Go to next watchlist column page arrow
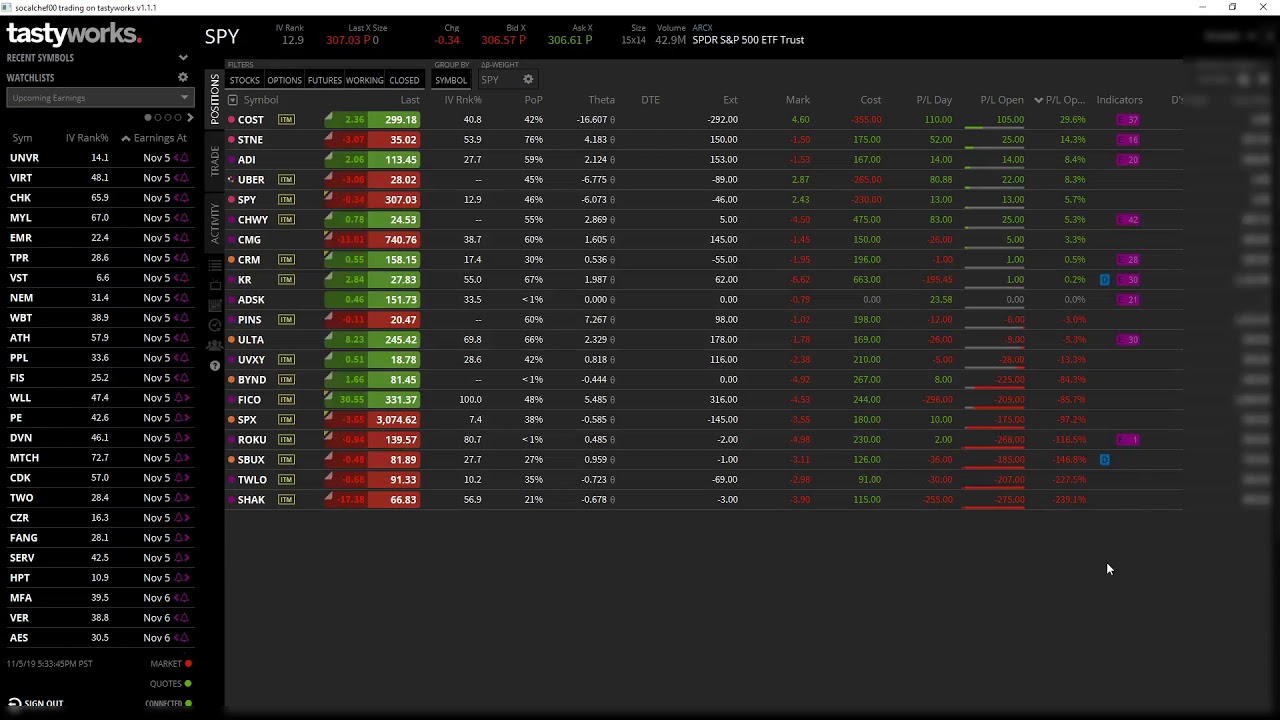Screen dimensions: 1280x720 [x=190, y=118]
